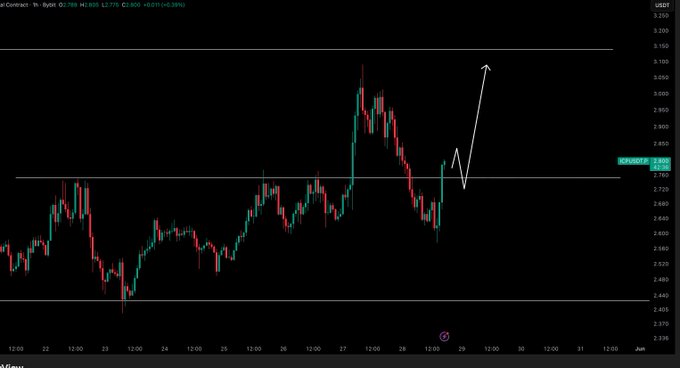This screenshot has height=368, width=680.
Task: Click date 24 on time axis
Action: [x=164, y=348]
